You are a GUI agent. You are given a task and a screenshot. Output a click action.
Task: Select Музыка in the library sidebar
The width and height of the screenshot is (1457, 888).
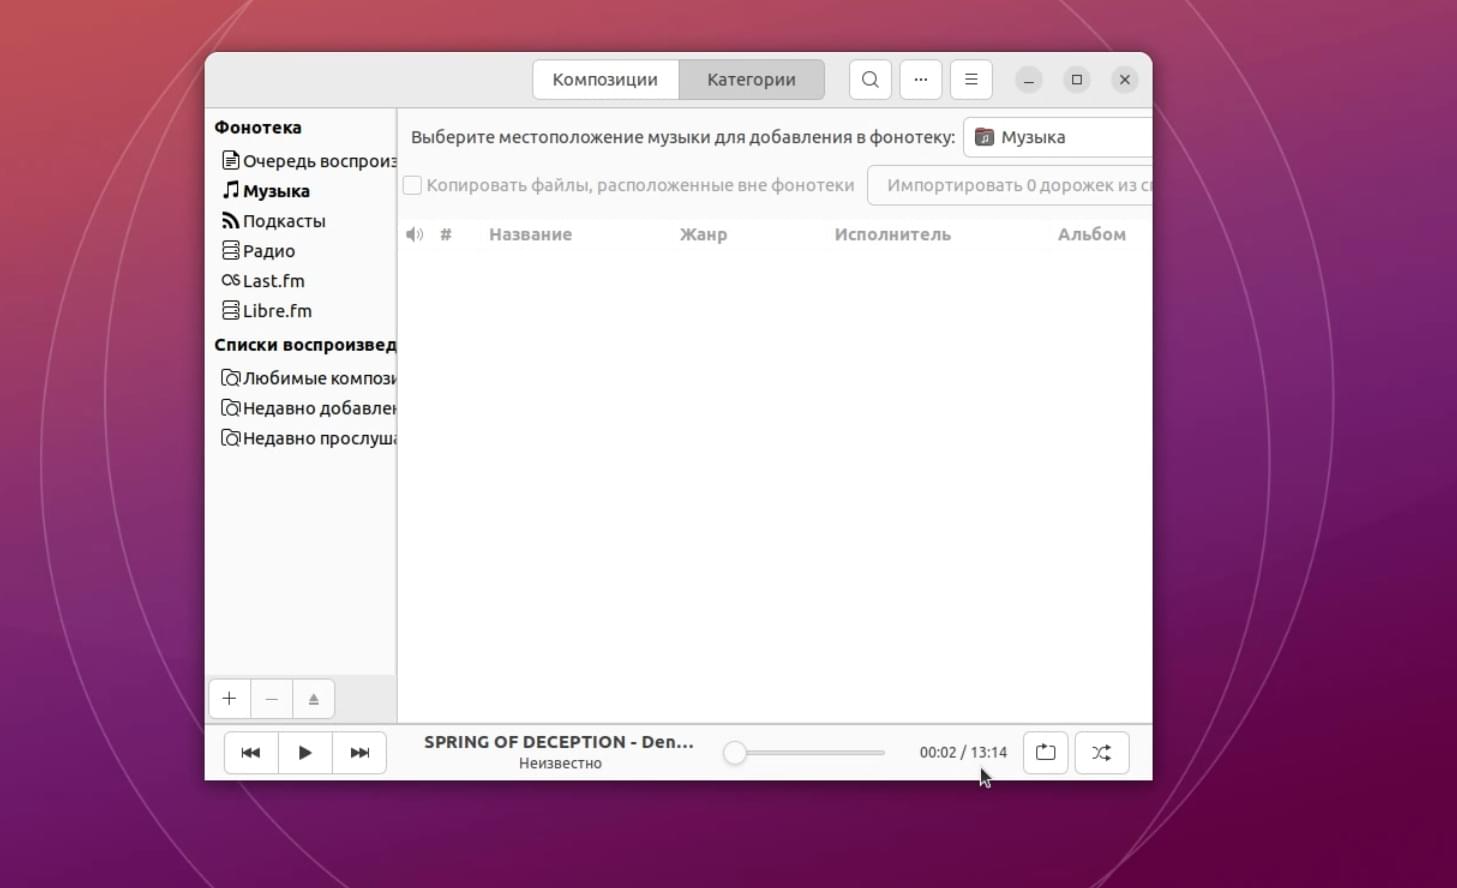(x=301, y=191)
